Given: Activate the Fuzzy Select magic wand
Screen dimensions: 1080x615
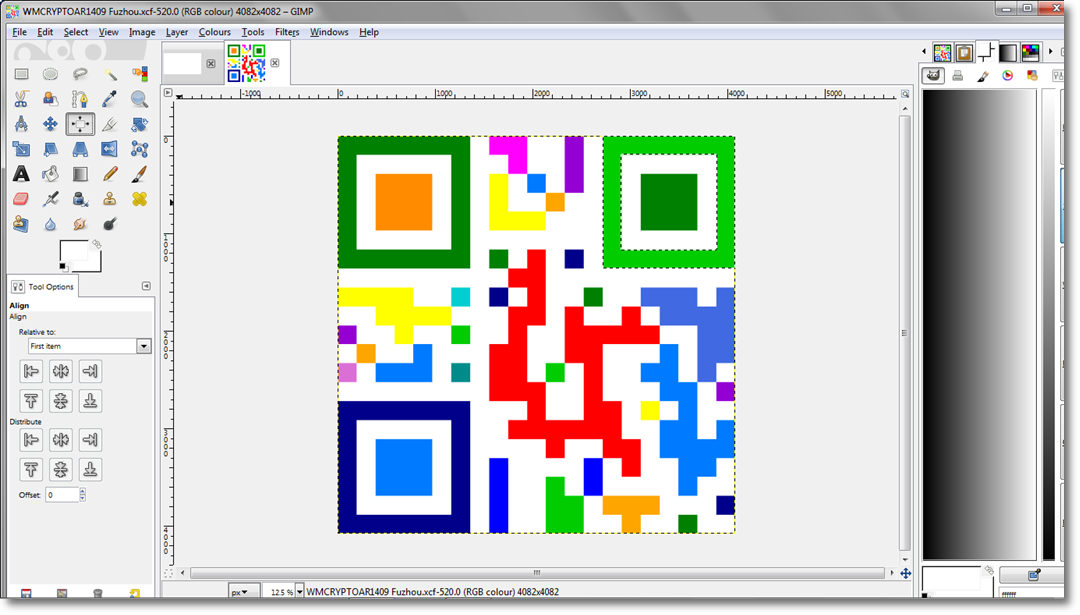Looking at the screenshot, I should coord(110,74).
